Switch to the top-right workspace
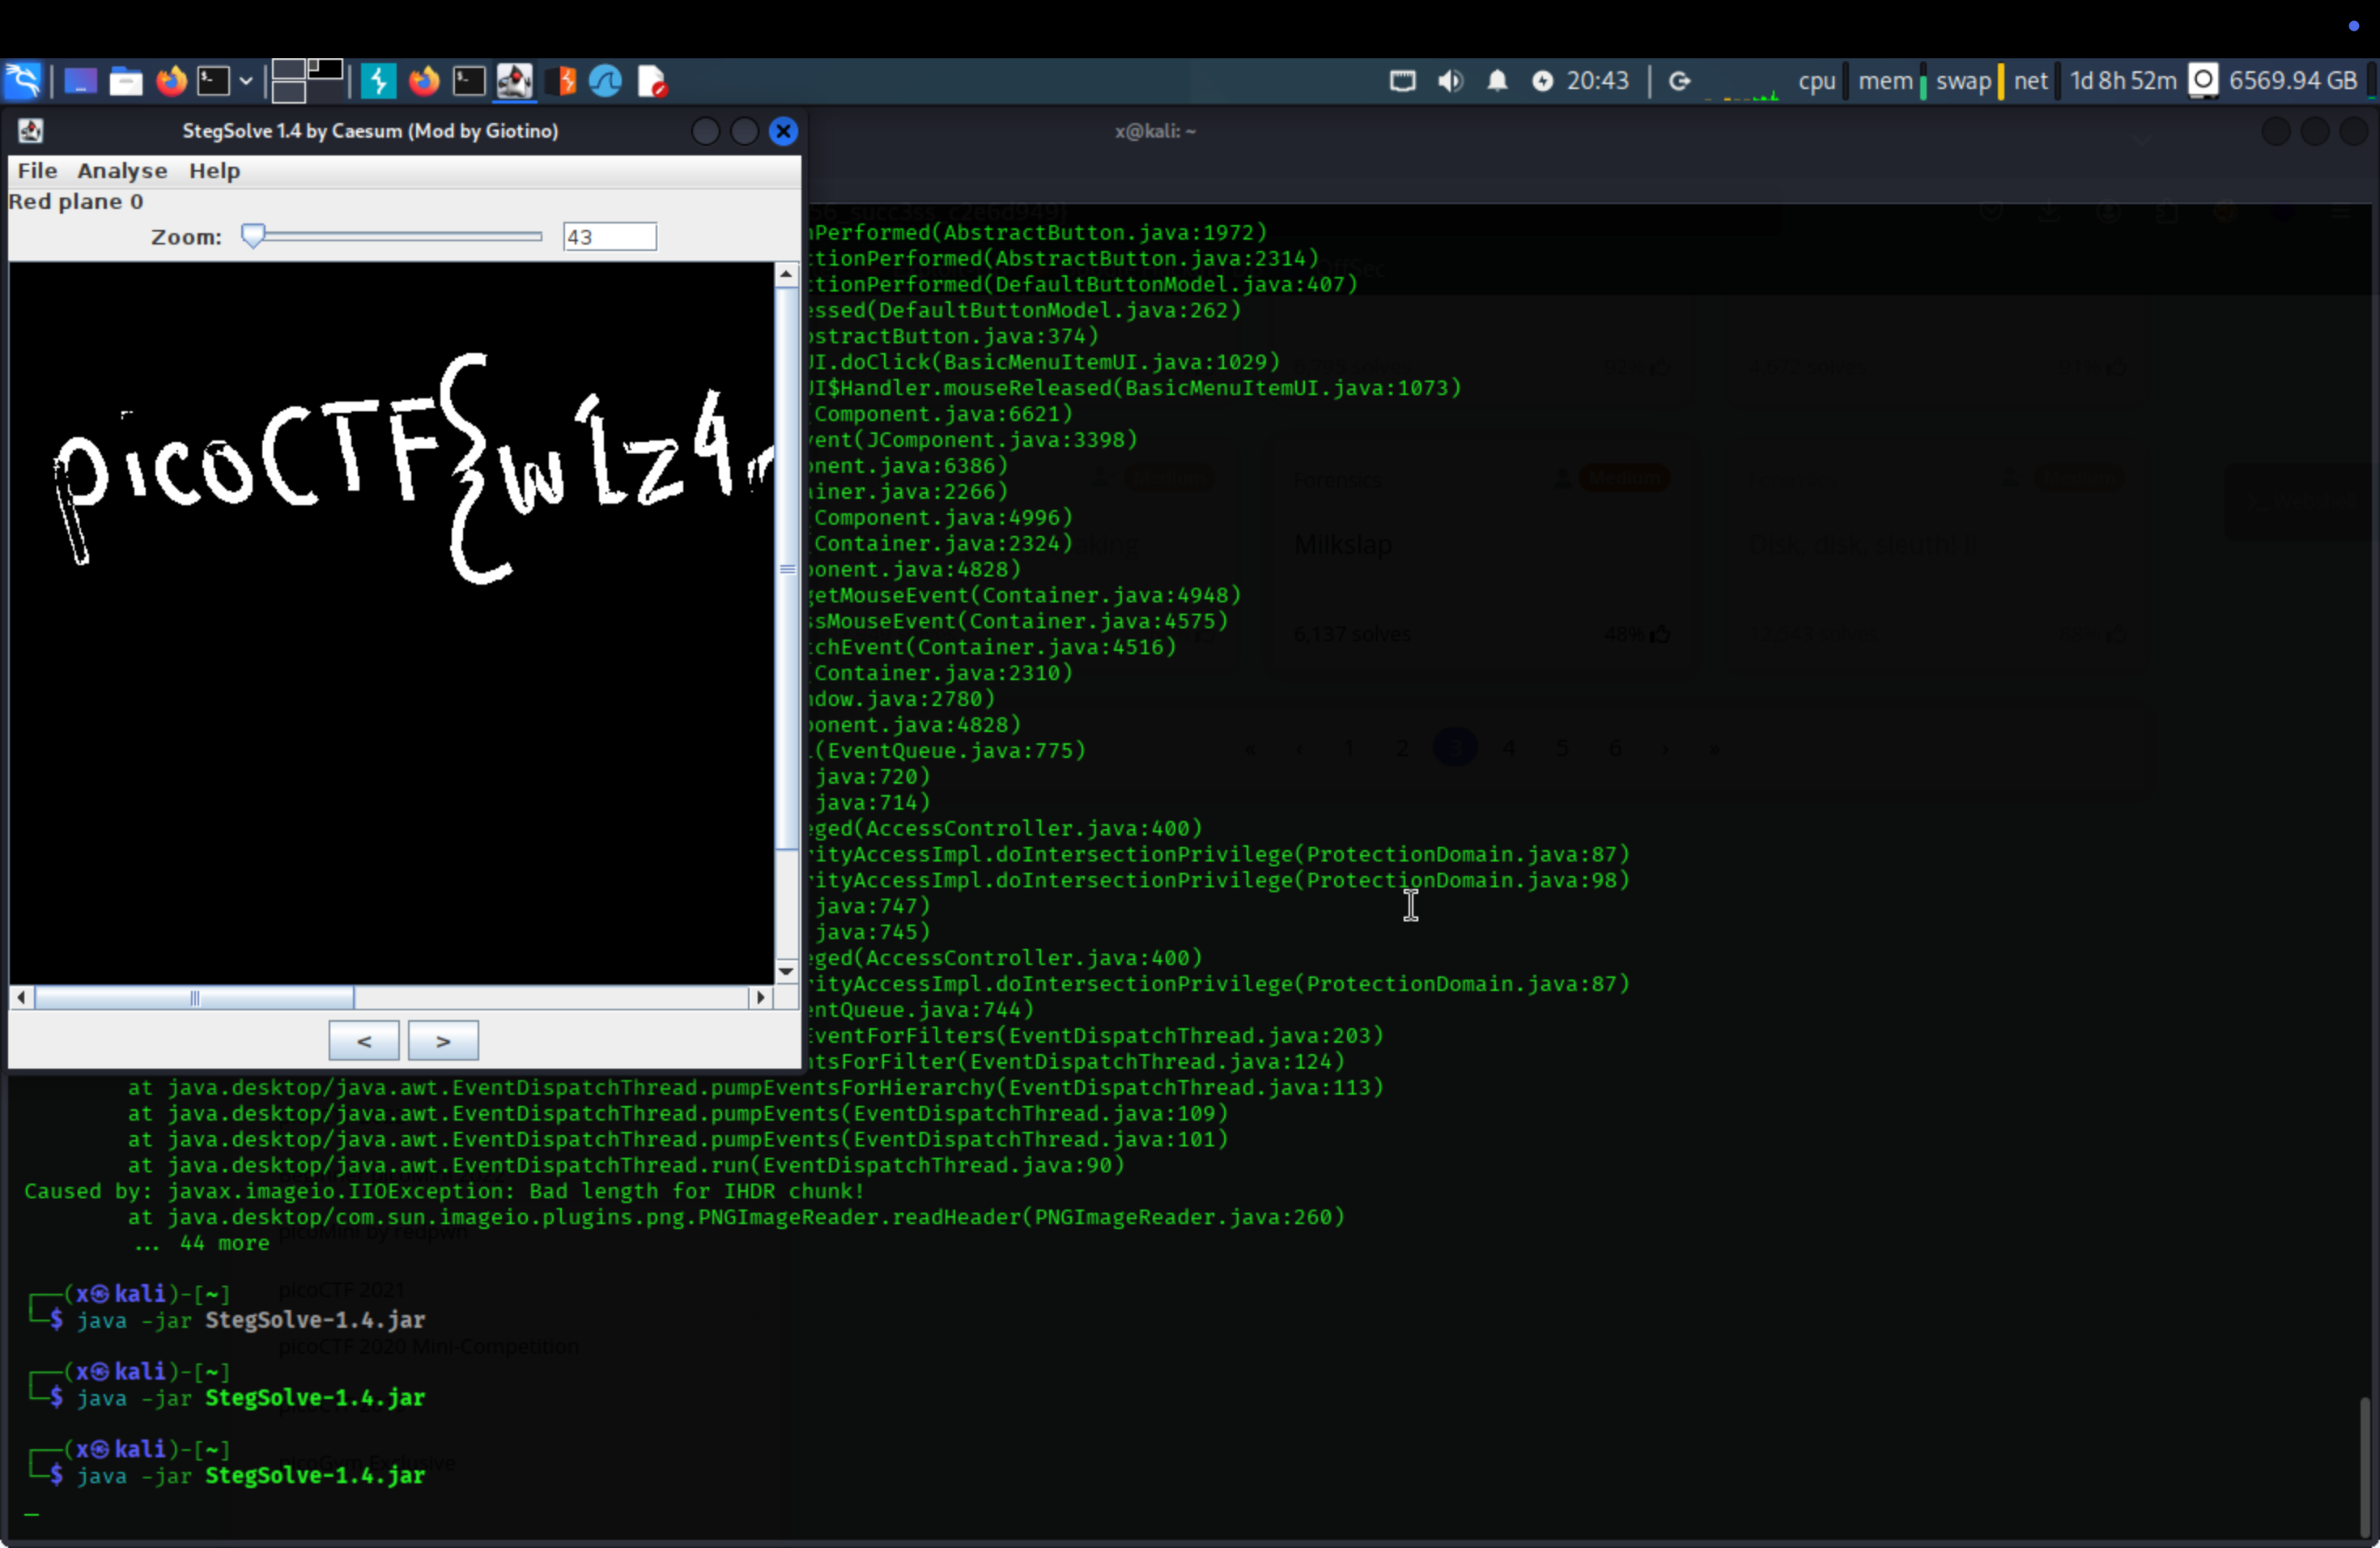 (325, 70)
